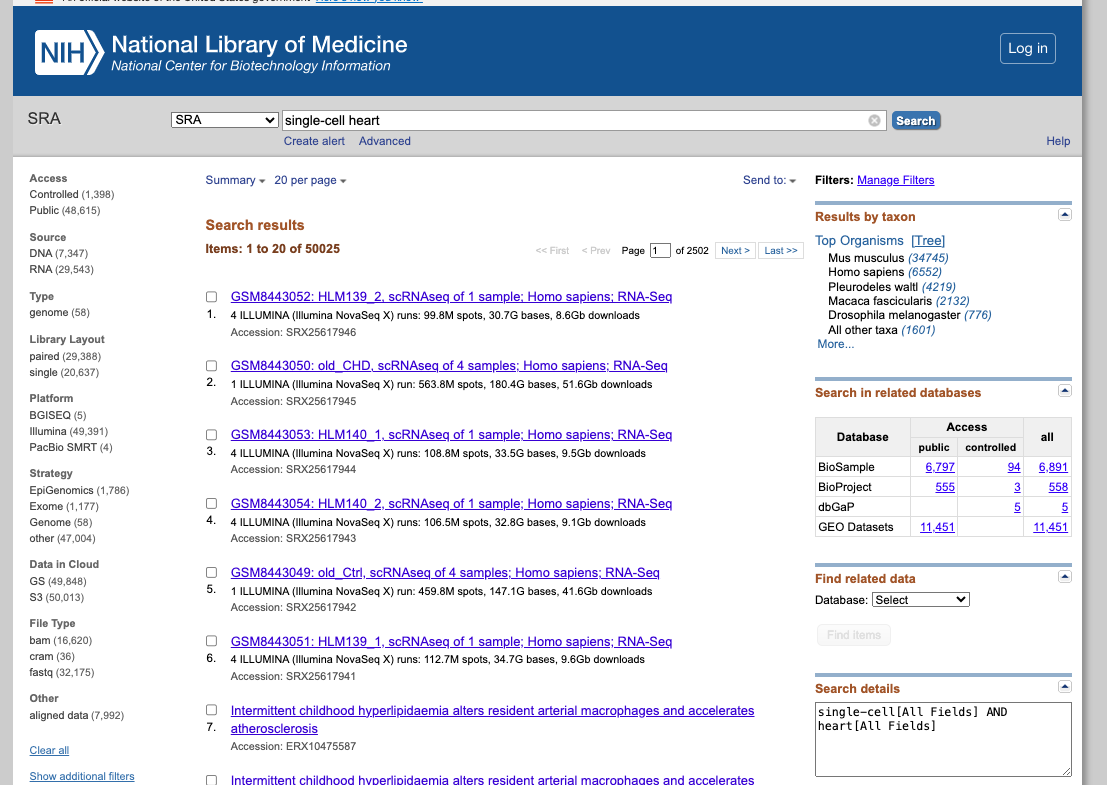Open the Find related data Database select
The height and width of the screenshot is (785, 1107).
(920, 600)
